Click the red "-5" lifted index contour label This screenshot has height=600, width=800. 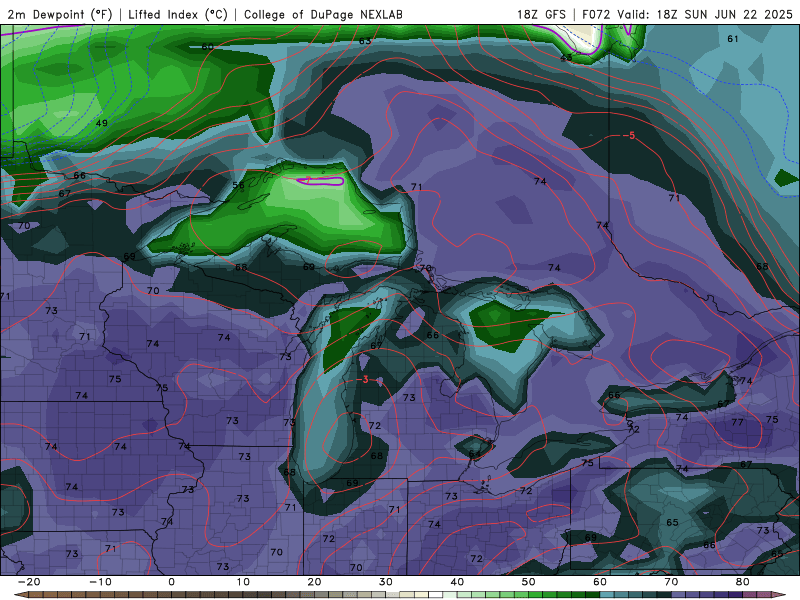pos(630,135)
